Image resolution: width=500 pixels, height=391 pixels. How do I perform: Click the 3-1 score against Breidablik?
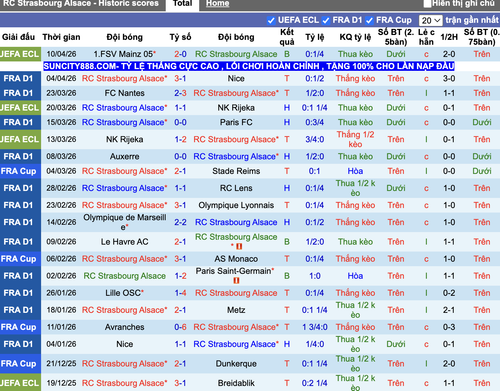(x=180, y=383)
